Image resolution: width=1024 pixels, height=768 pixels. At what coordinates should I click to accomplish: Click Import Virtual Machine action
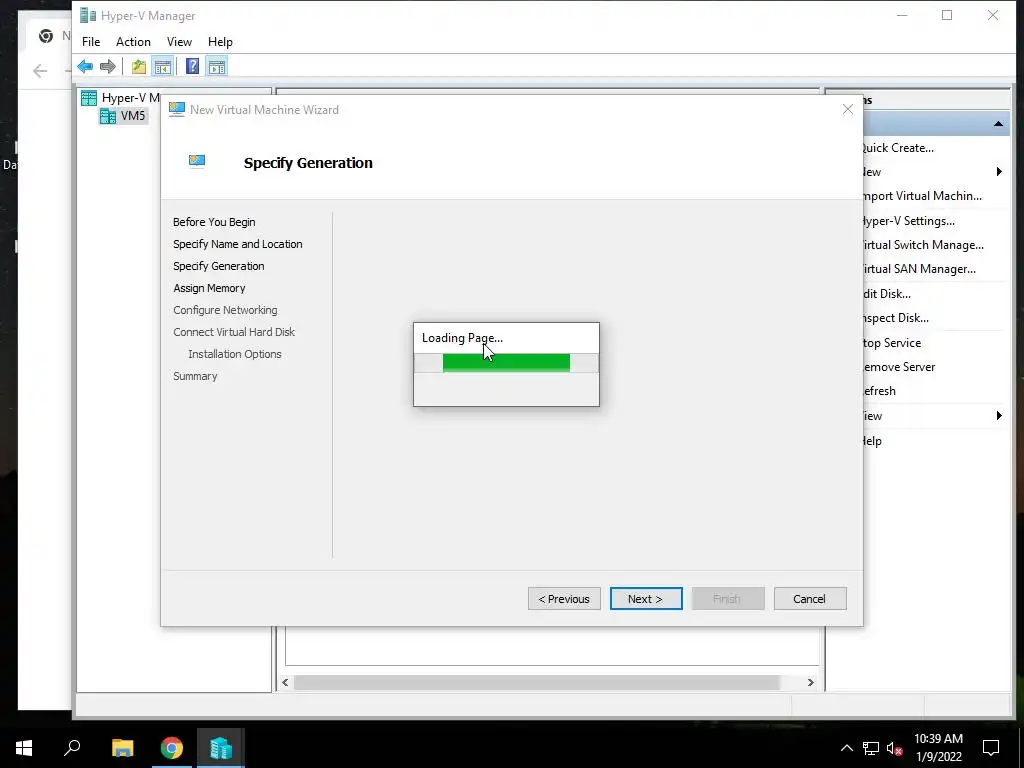coord(921,196)
